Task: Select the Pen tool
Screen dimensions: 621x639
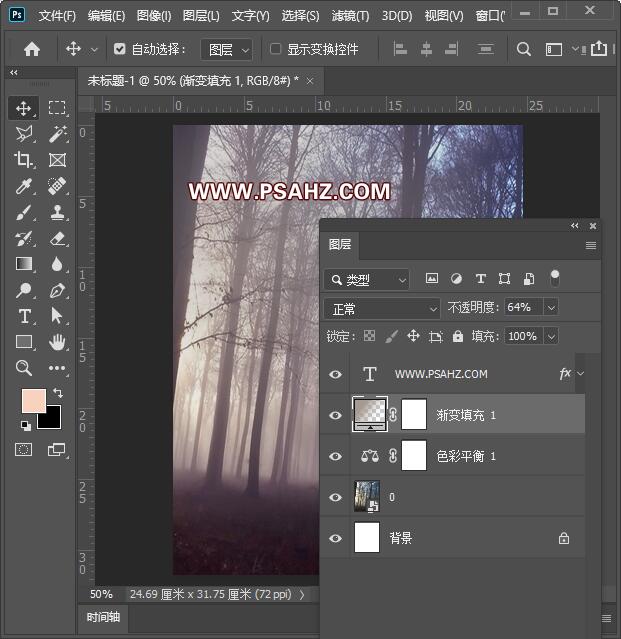Action: (57, 290)
